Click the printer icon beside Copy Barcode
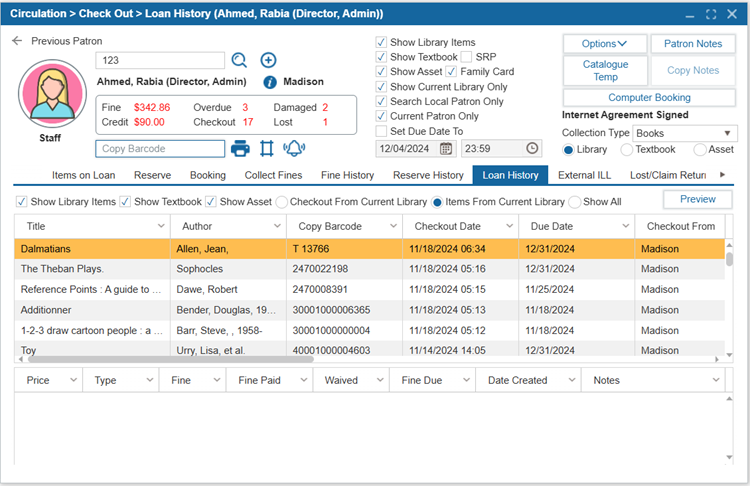This screenshot has height=486, width=750. (240, 148)
